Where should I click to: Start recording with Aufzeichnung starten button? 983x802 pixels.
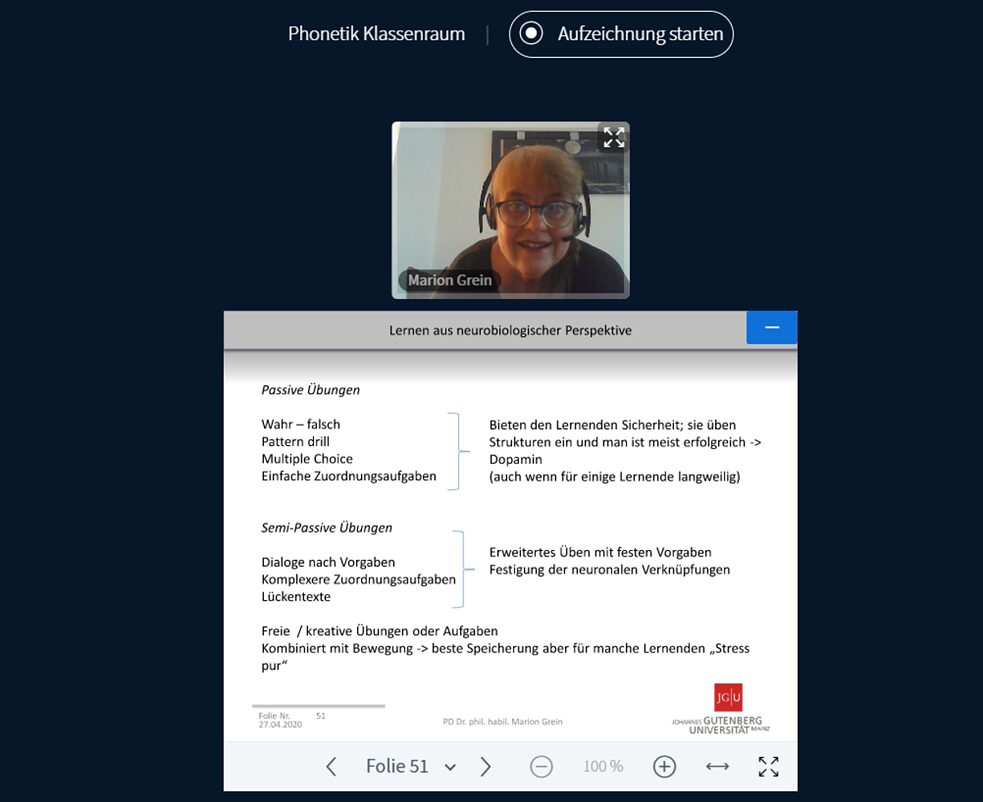pos(621,34)
